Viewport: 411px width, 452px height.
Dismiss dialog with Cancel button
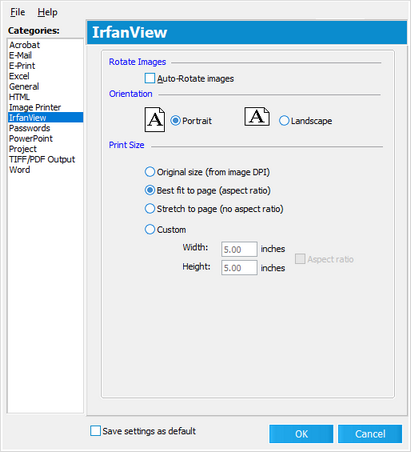[370, 434]
